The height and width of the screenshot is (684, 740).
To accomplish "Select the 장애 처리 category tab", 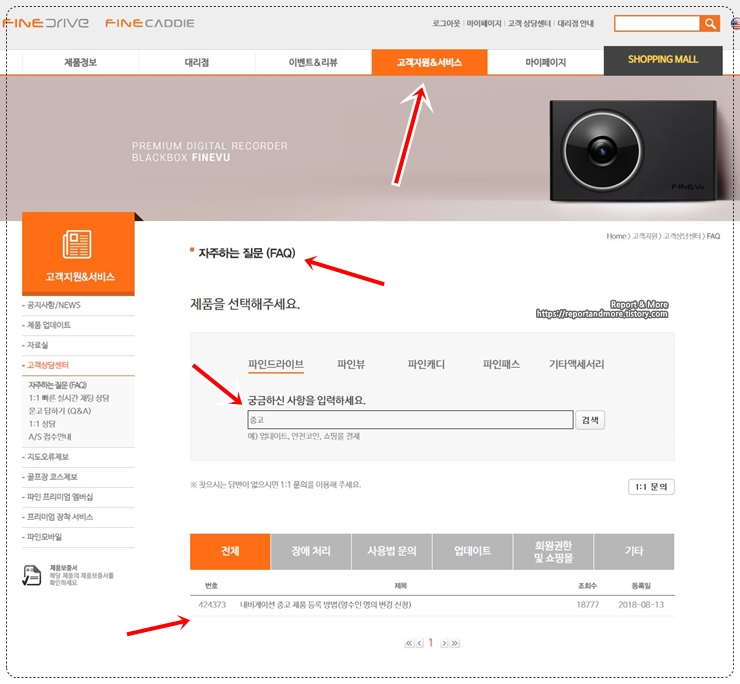I will click(x=311, y=551).
